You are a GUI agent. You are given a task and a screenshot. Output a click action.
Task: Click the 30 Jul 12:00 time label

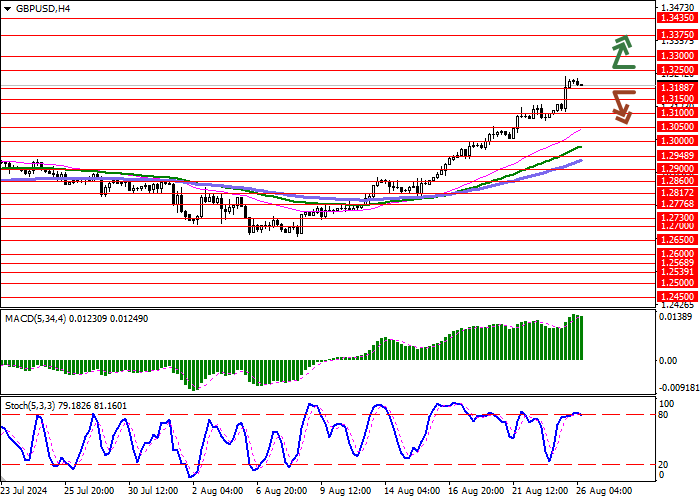click(154, 491)
